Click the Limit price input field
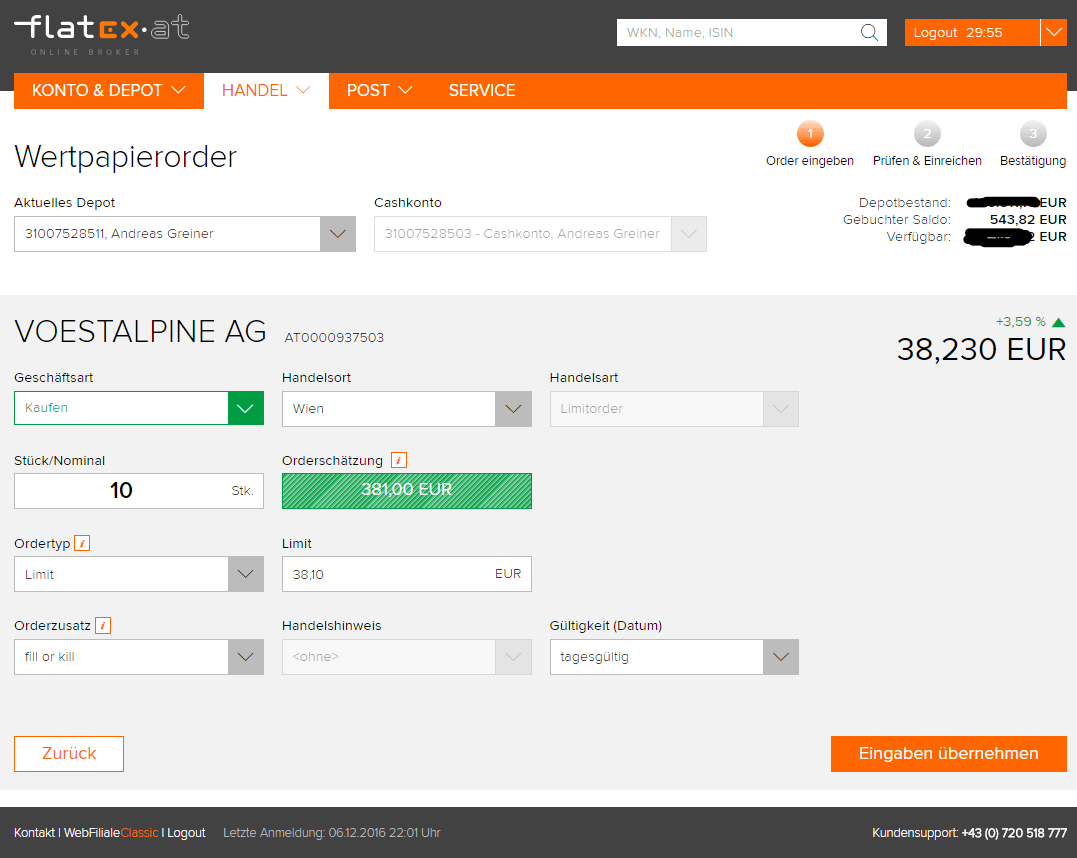 [407, 574]
